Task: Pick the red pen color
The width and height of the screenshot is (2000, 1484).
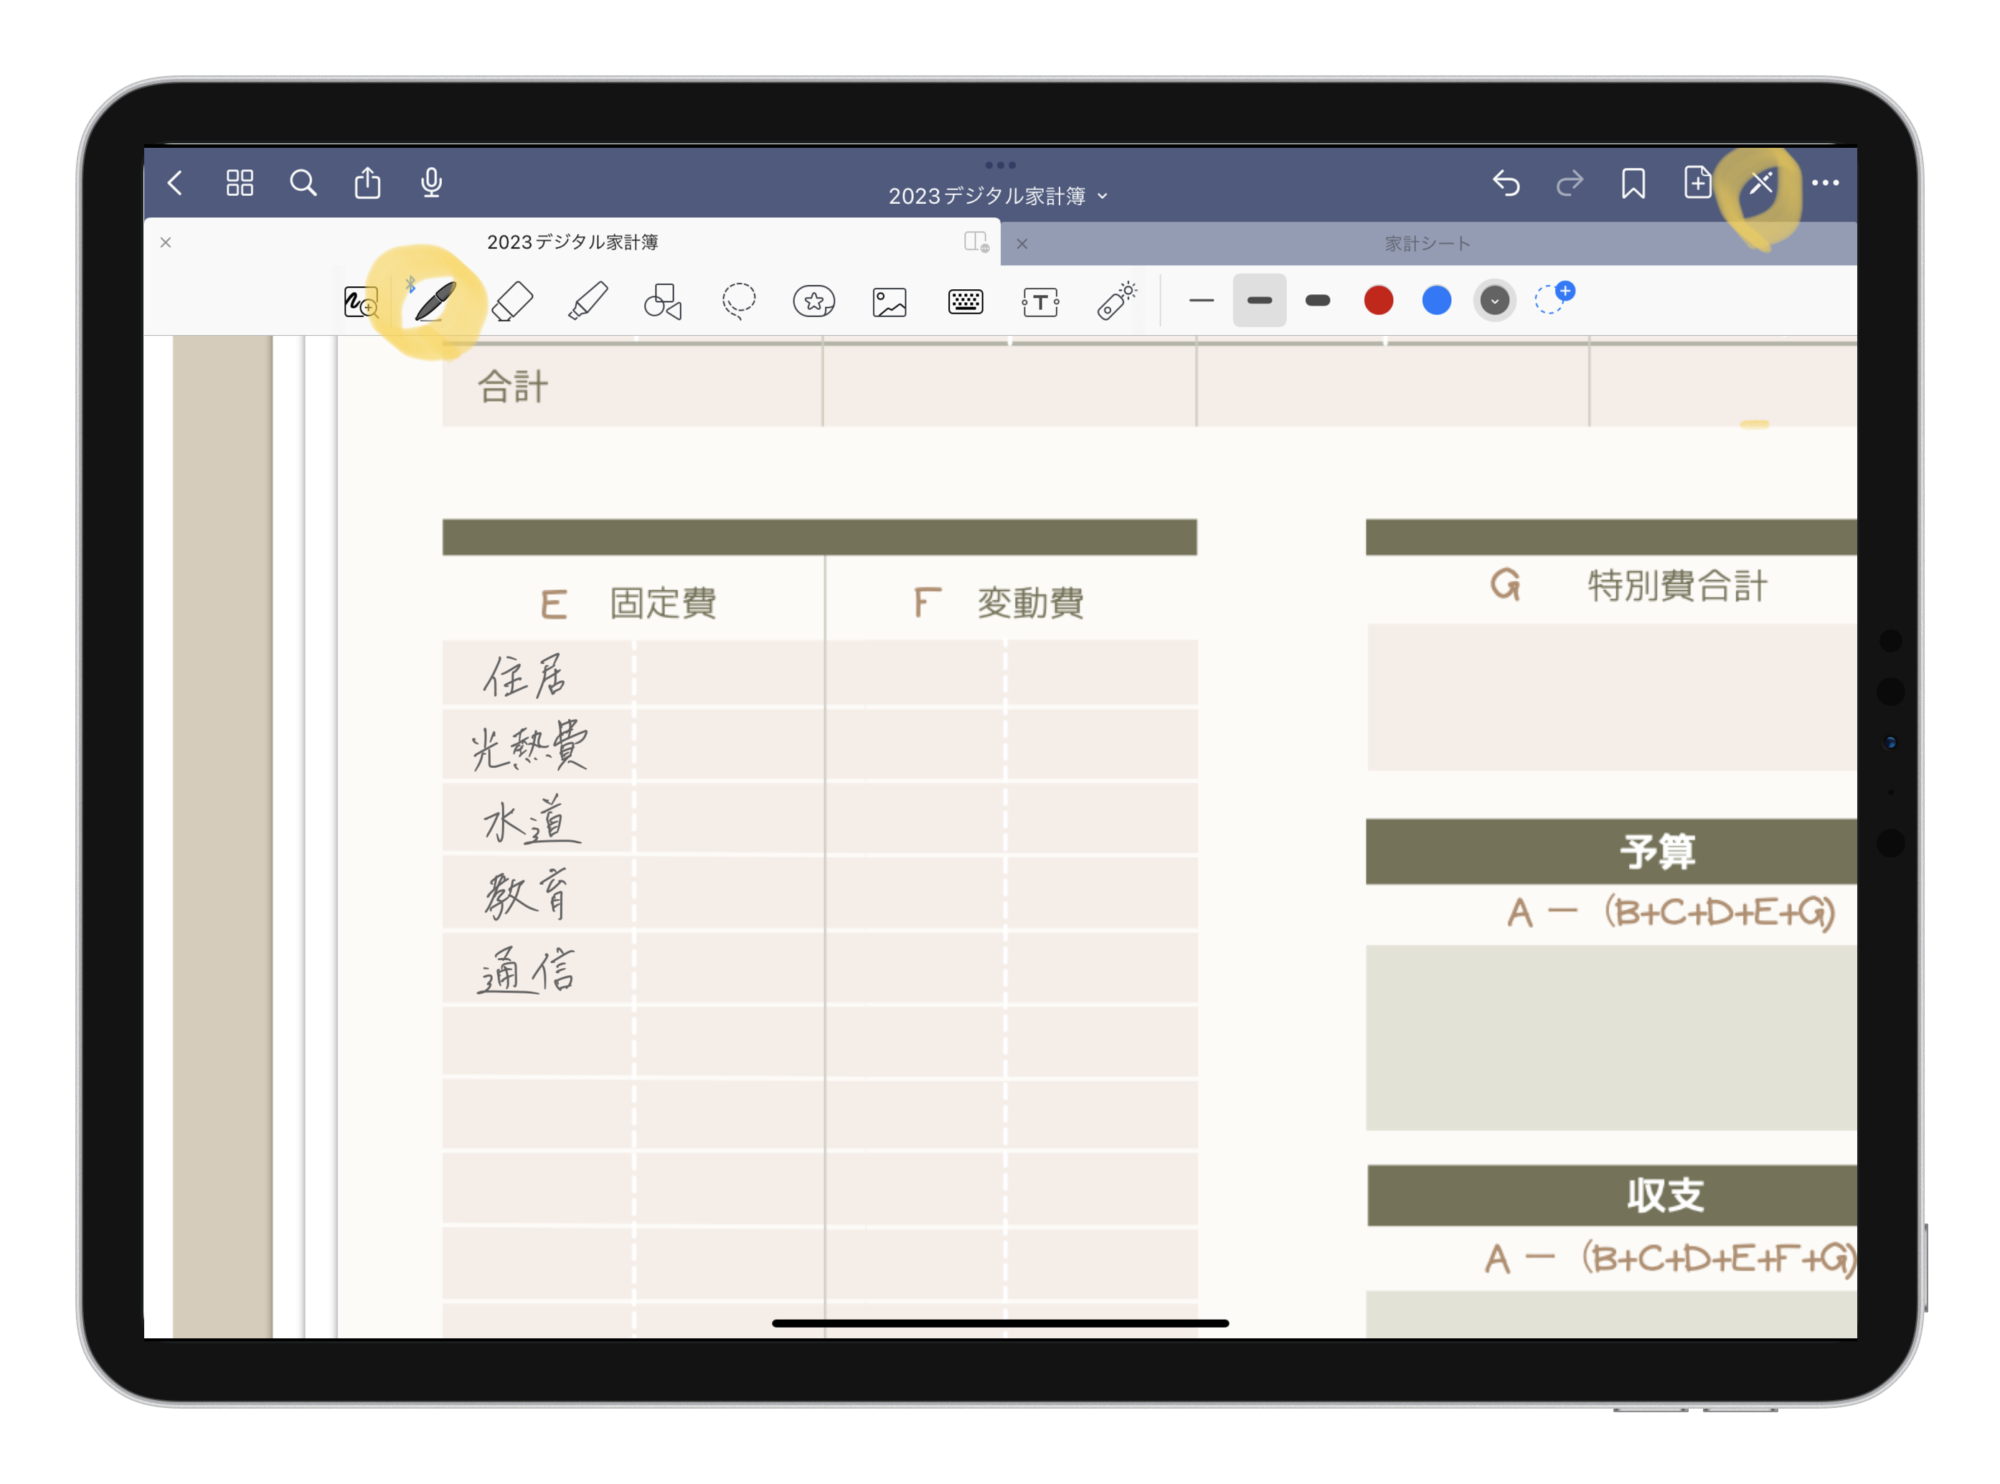Action: pos(1378,300)
